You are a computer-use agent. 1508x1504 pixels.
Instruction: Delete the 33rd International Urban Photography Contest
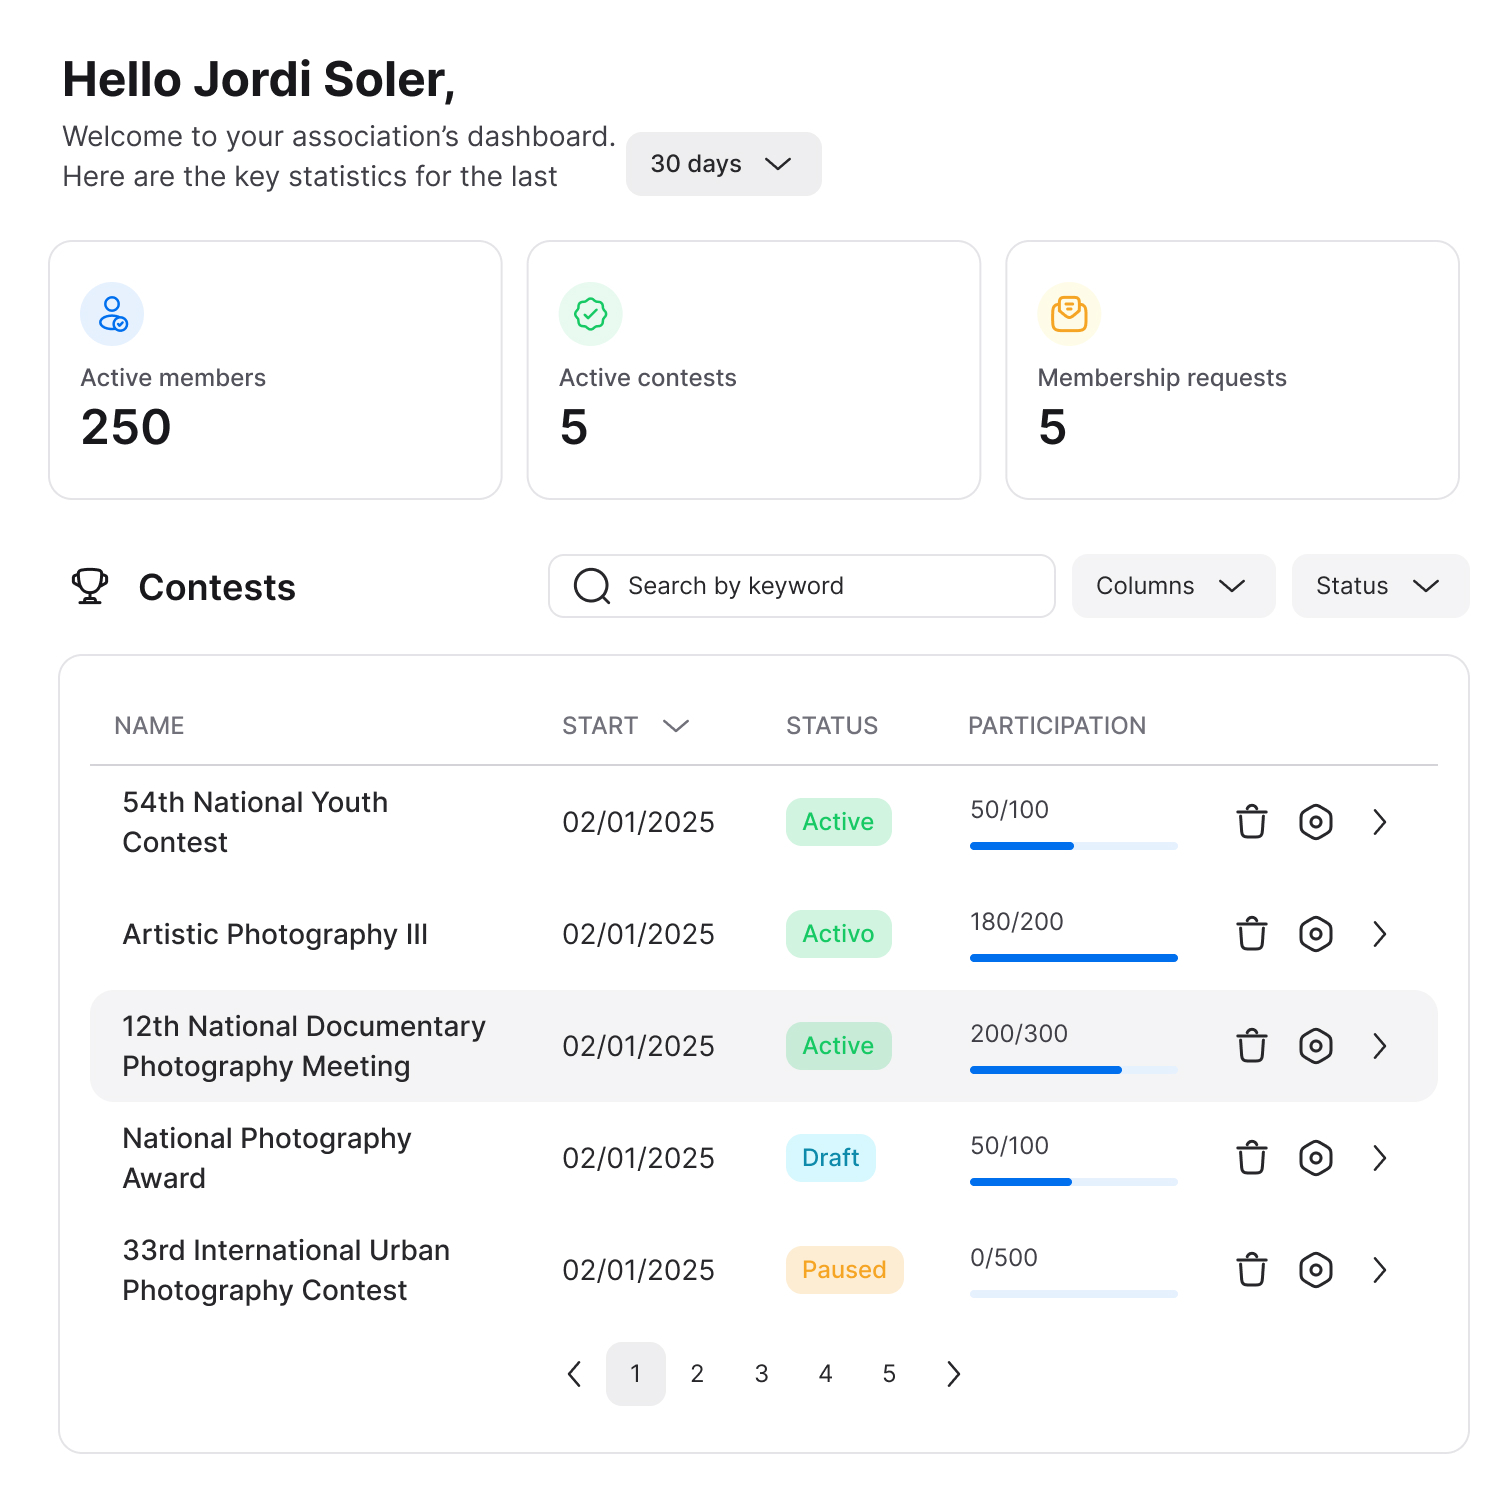pos(1251,1270)
